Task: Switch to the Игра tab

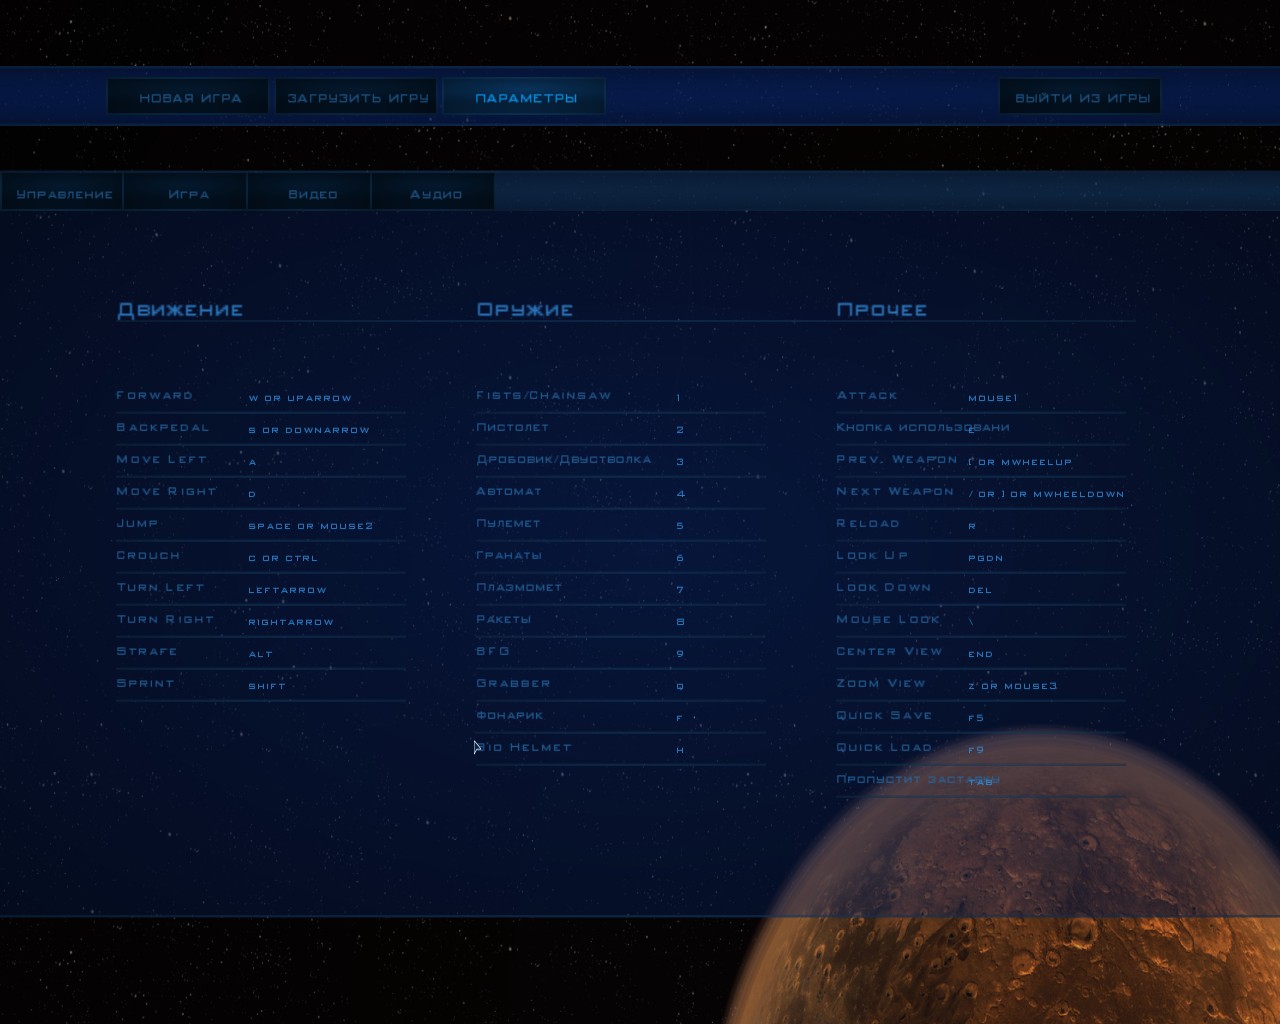Action: coord(187,193)
